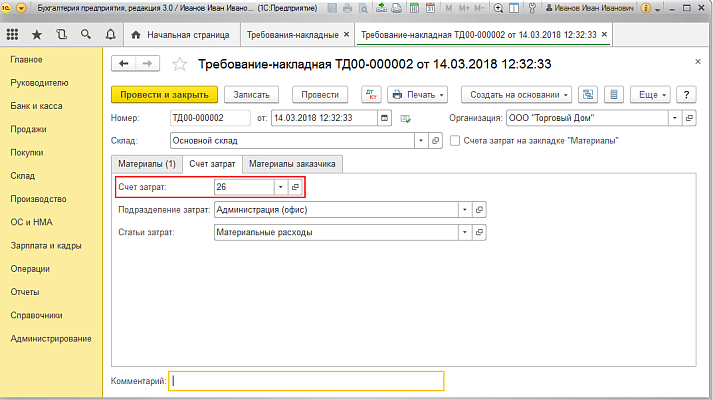The height and width of the screenshot is (400, 713).
Task: Navigate back using the left arrow button
Action: click(x=126, y=64)
